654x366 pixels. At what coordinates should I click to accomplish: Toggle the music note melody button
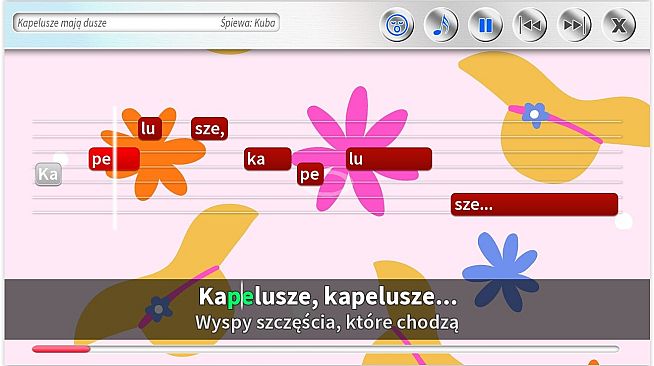click(441, 25)
